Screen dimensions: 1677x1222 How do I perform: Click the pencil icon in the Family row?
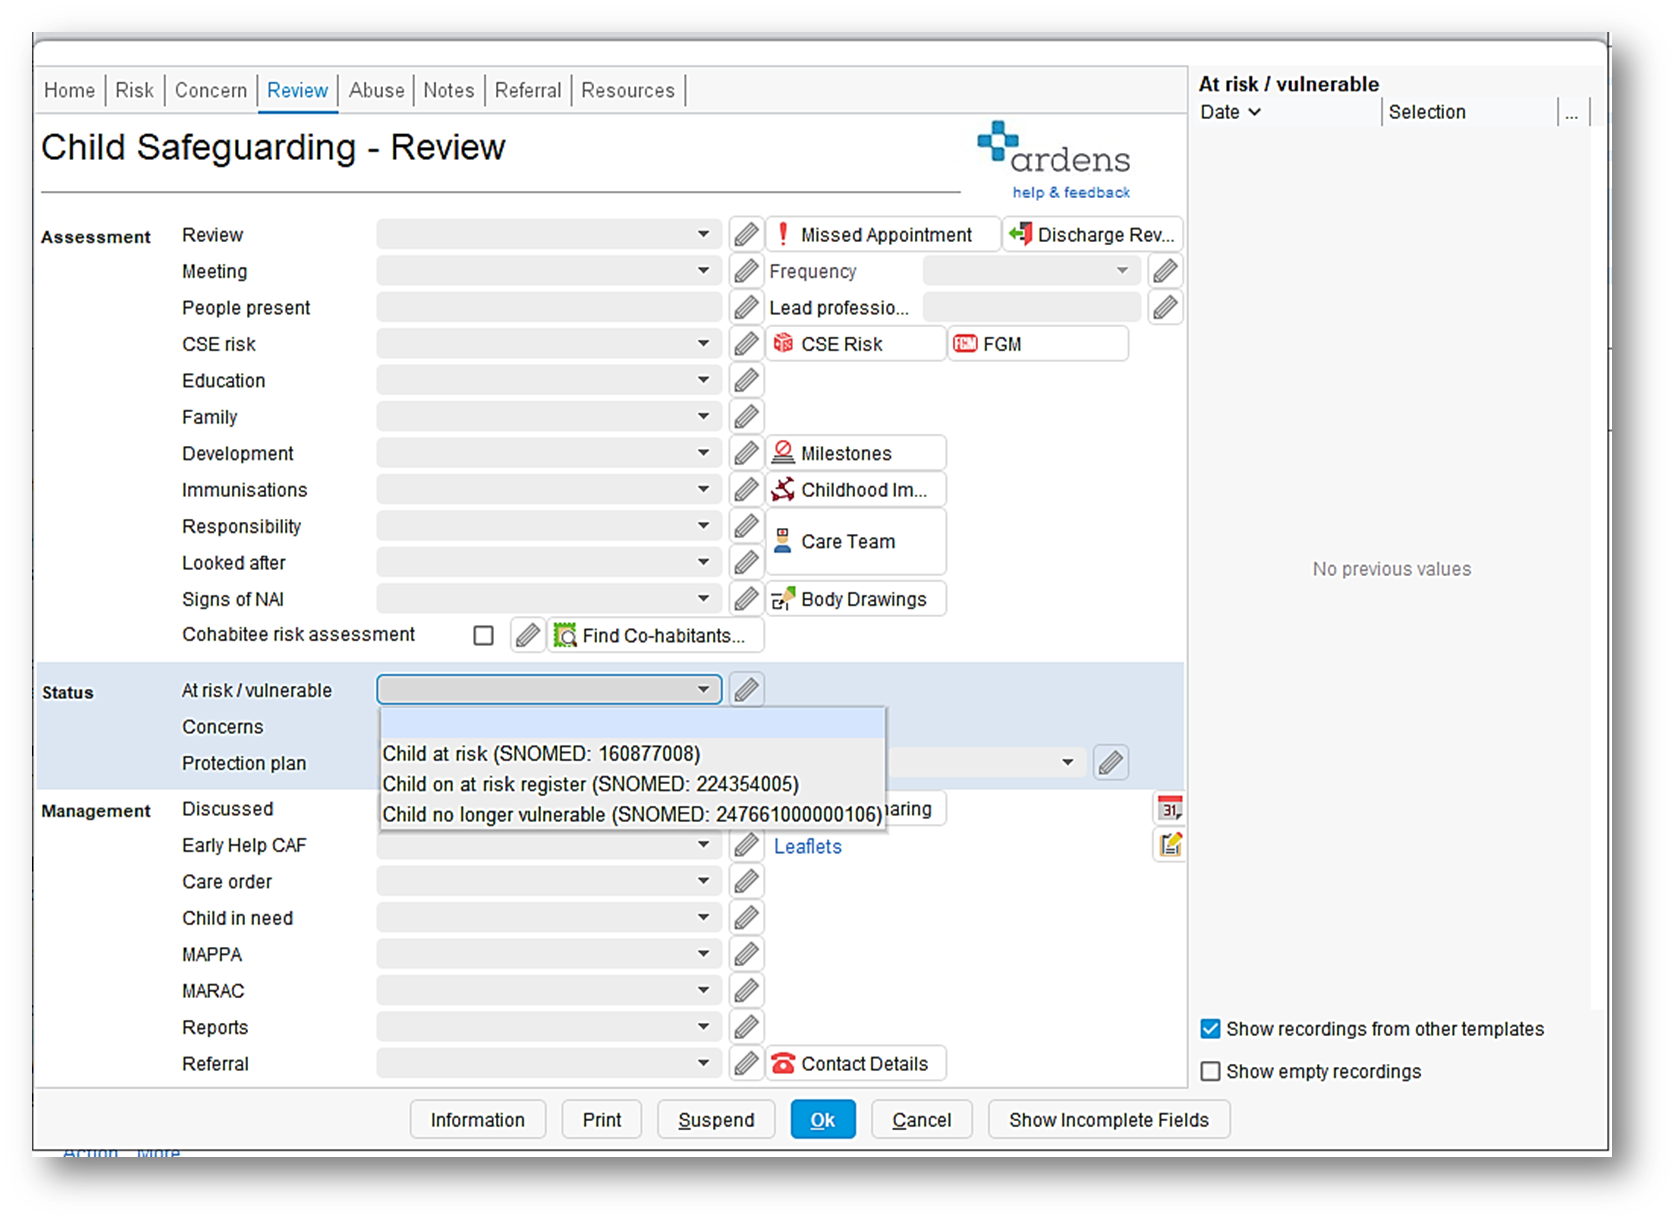click(746, 416)
